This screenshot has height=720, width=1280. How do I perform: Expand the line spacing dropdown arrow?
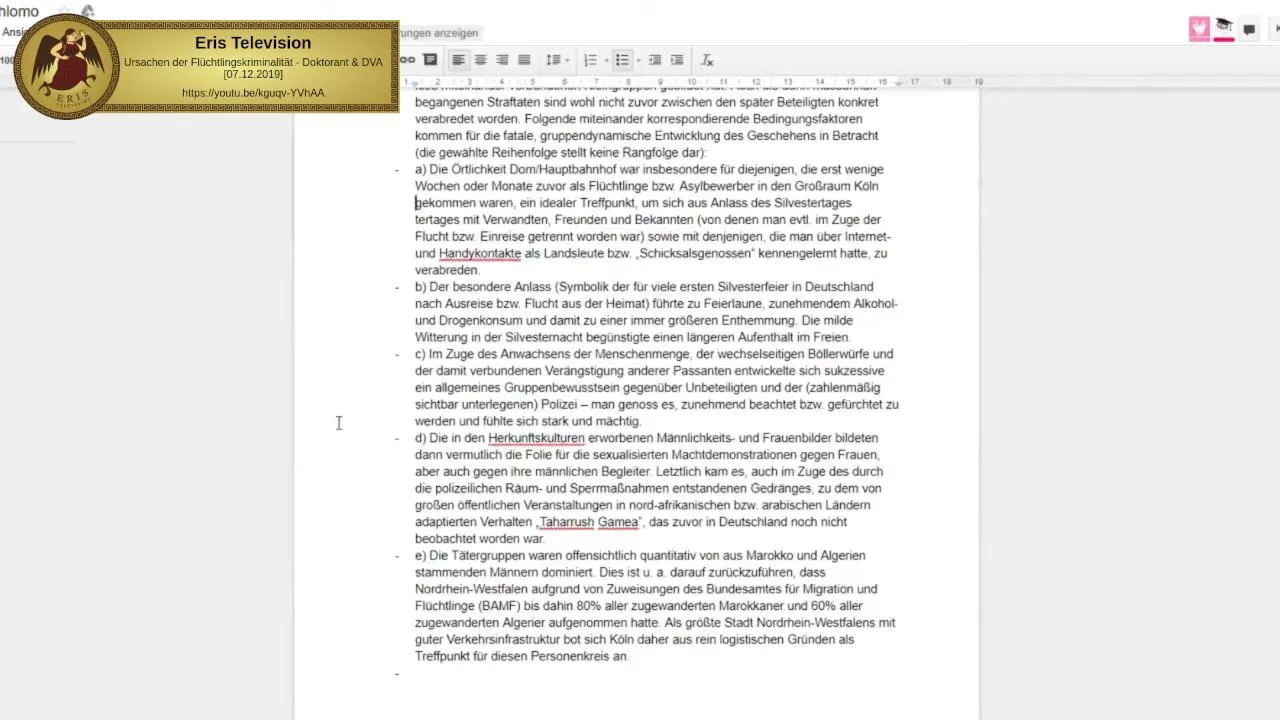pos(565,61)
